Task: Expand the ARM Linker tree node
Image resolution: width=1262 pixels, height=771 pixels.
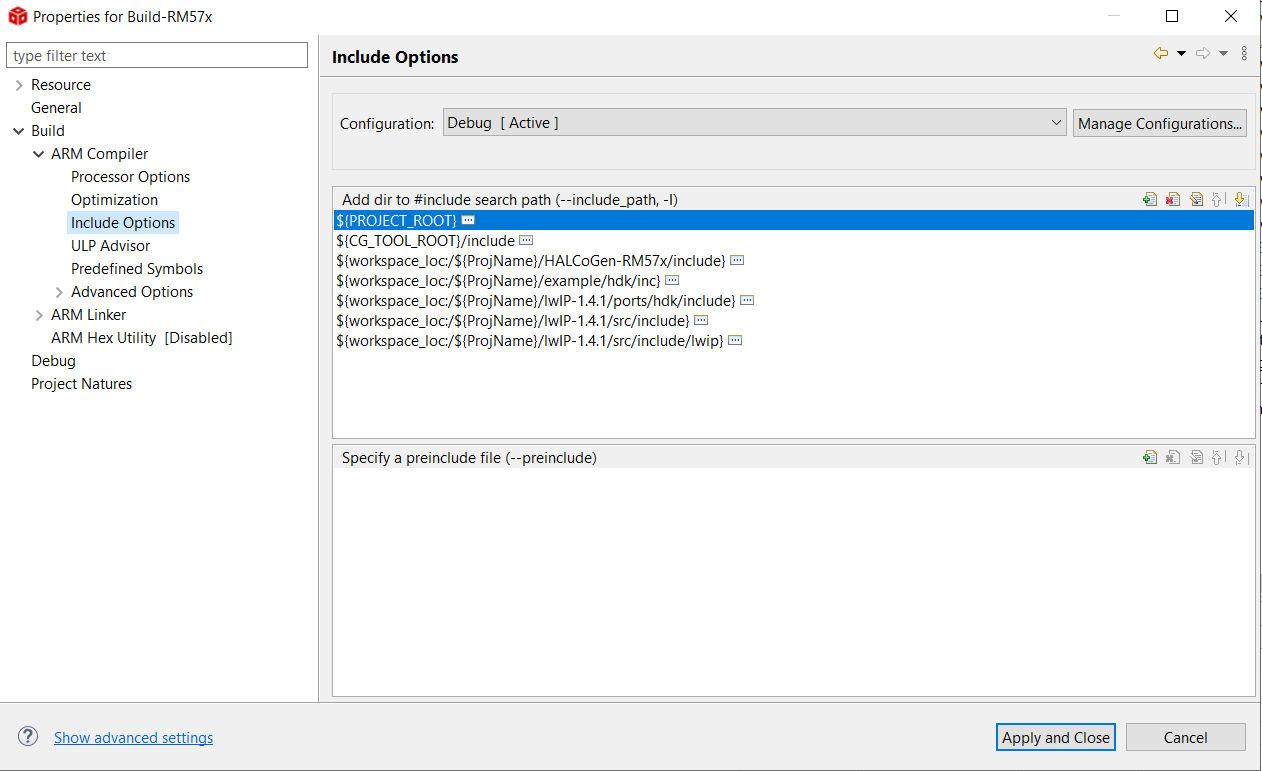Action: (x=40, y=314)
